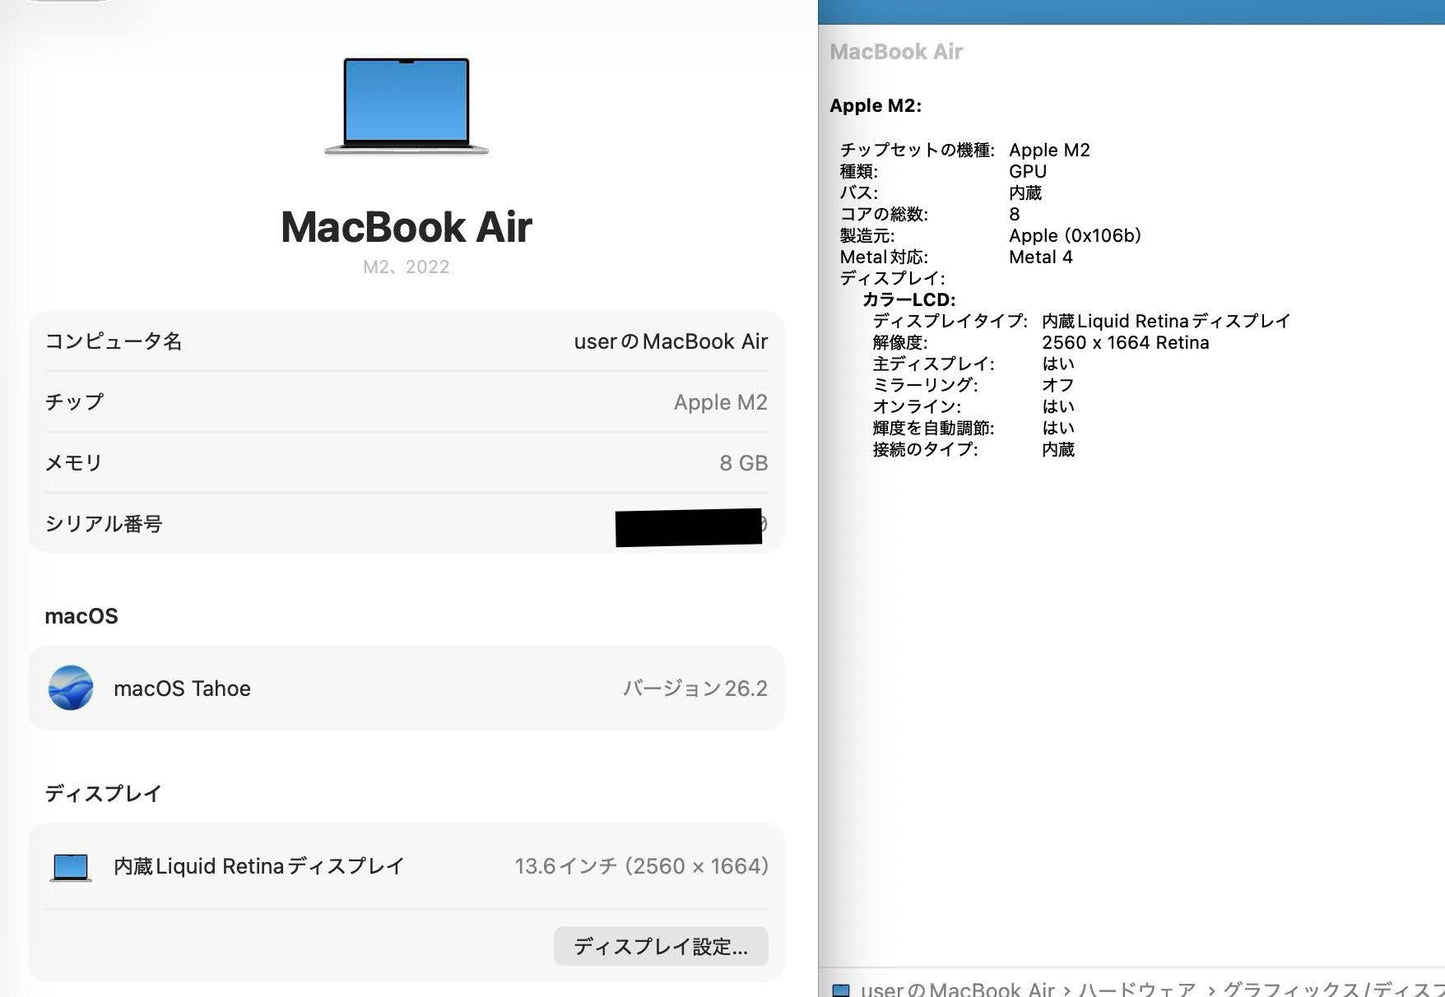The height and width of the screenshot is (997, 1445).
Task: Click the 内蔵Liquid Retinaディスプレイ row label
Action: [x=259, y=866]
